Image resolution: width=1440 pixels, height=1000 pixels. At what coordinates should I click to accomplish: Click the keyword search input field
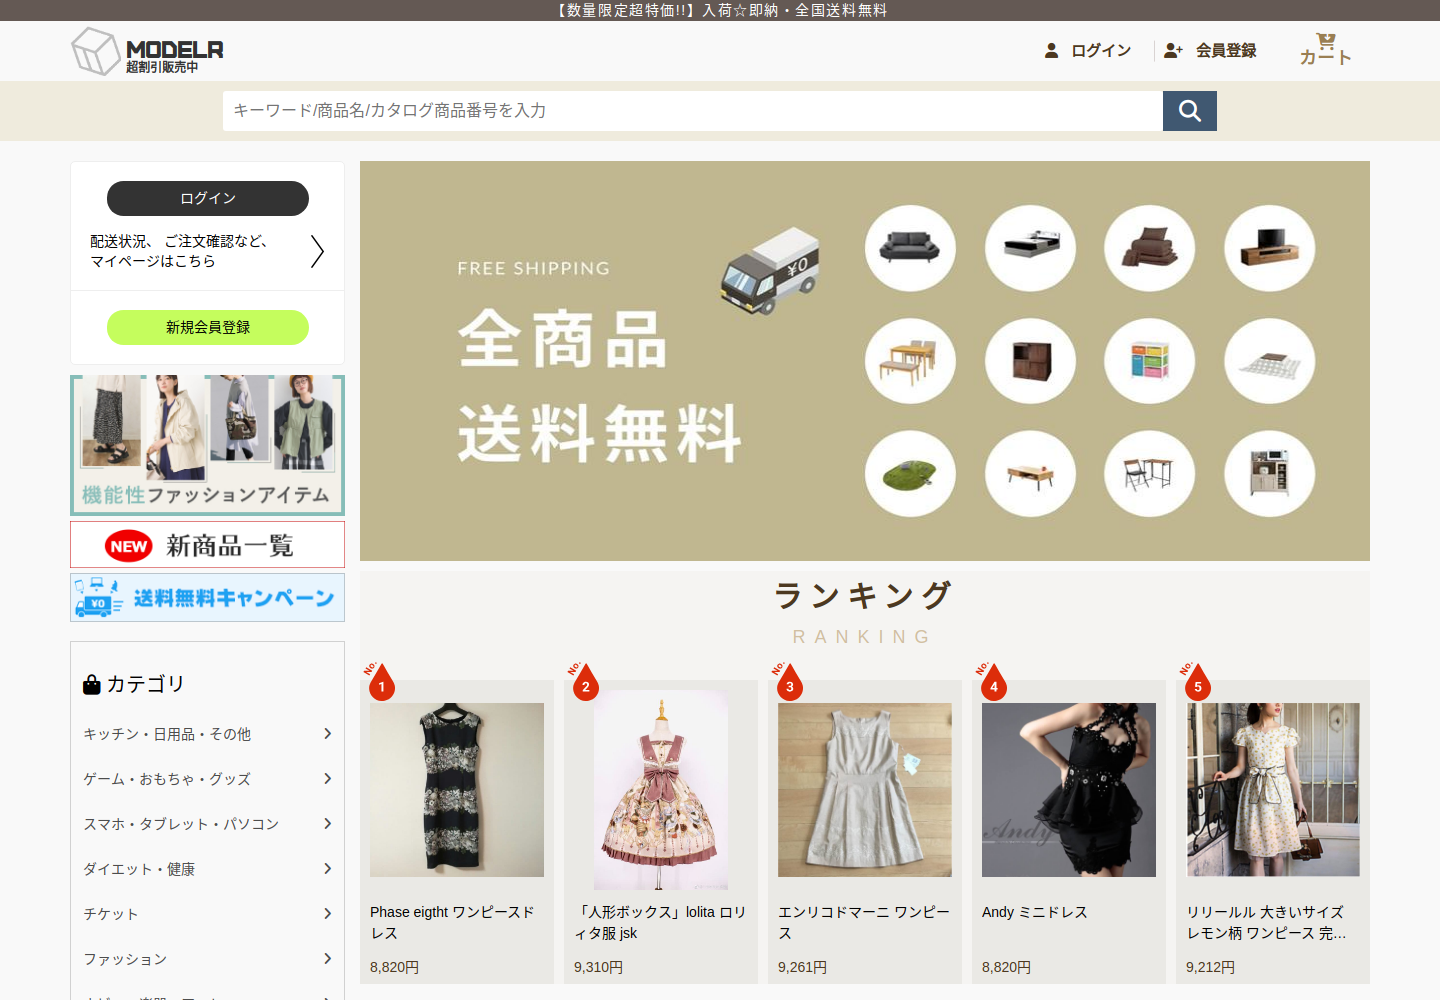coord(693,111)
